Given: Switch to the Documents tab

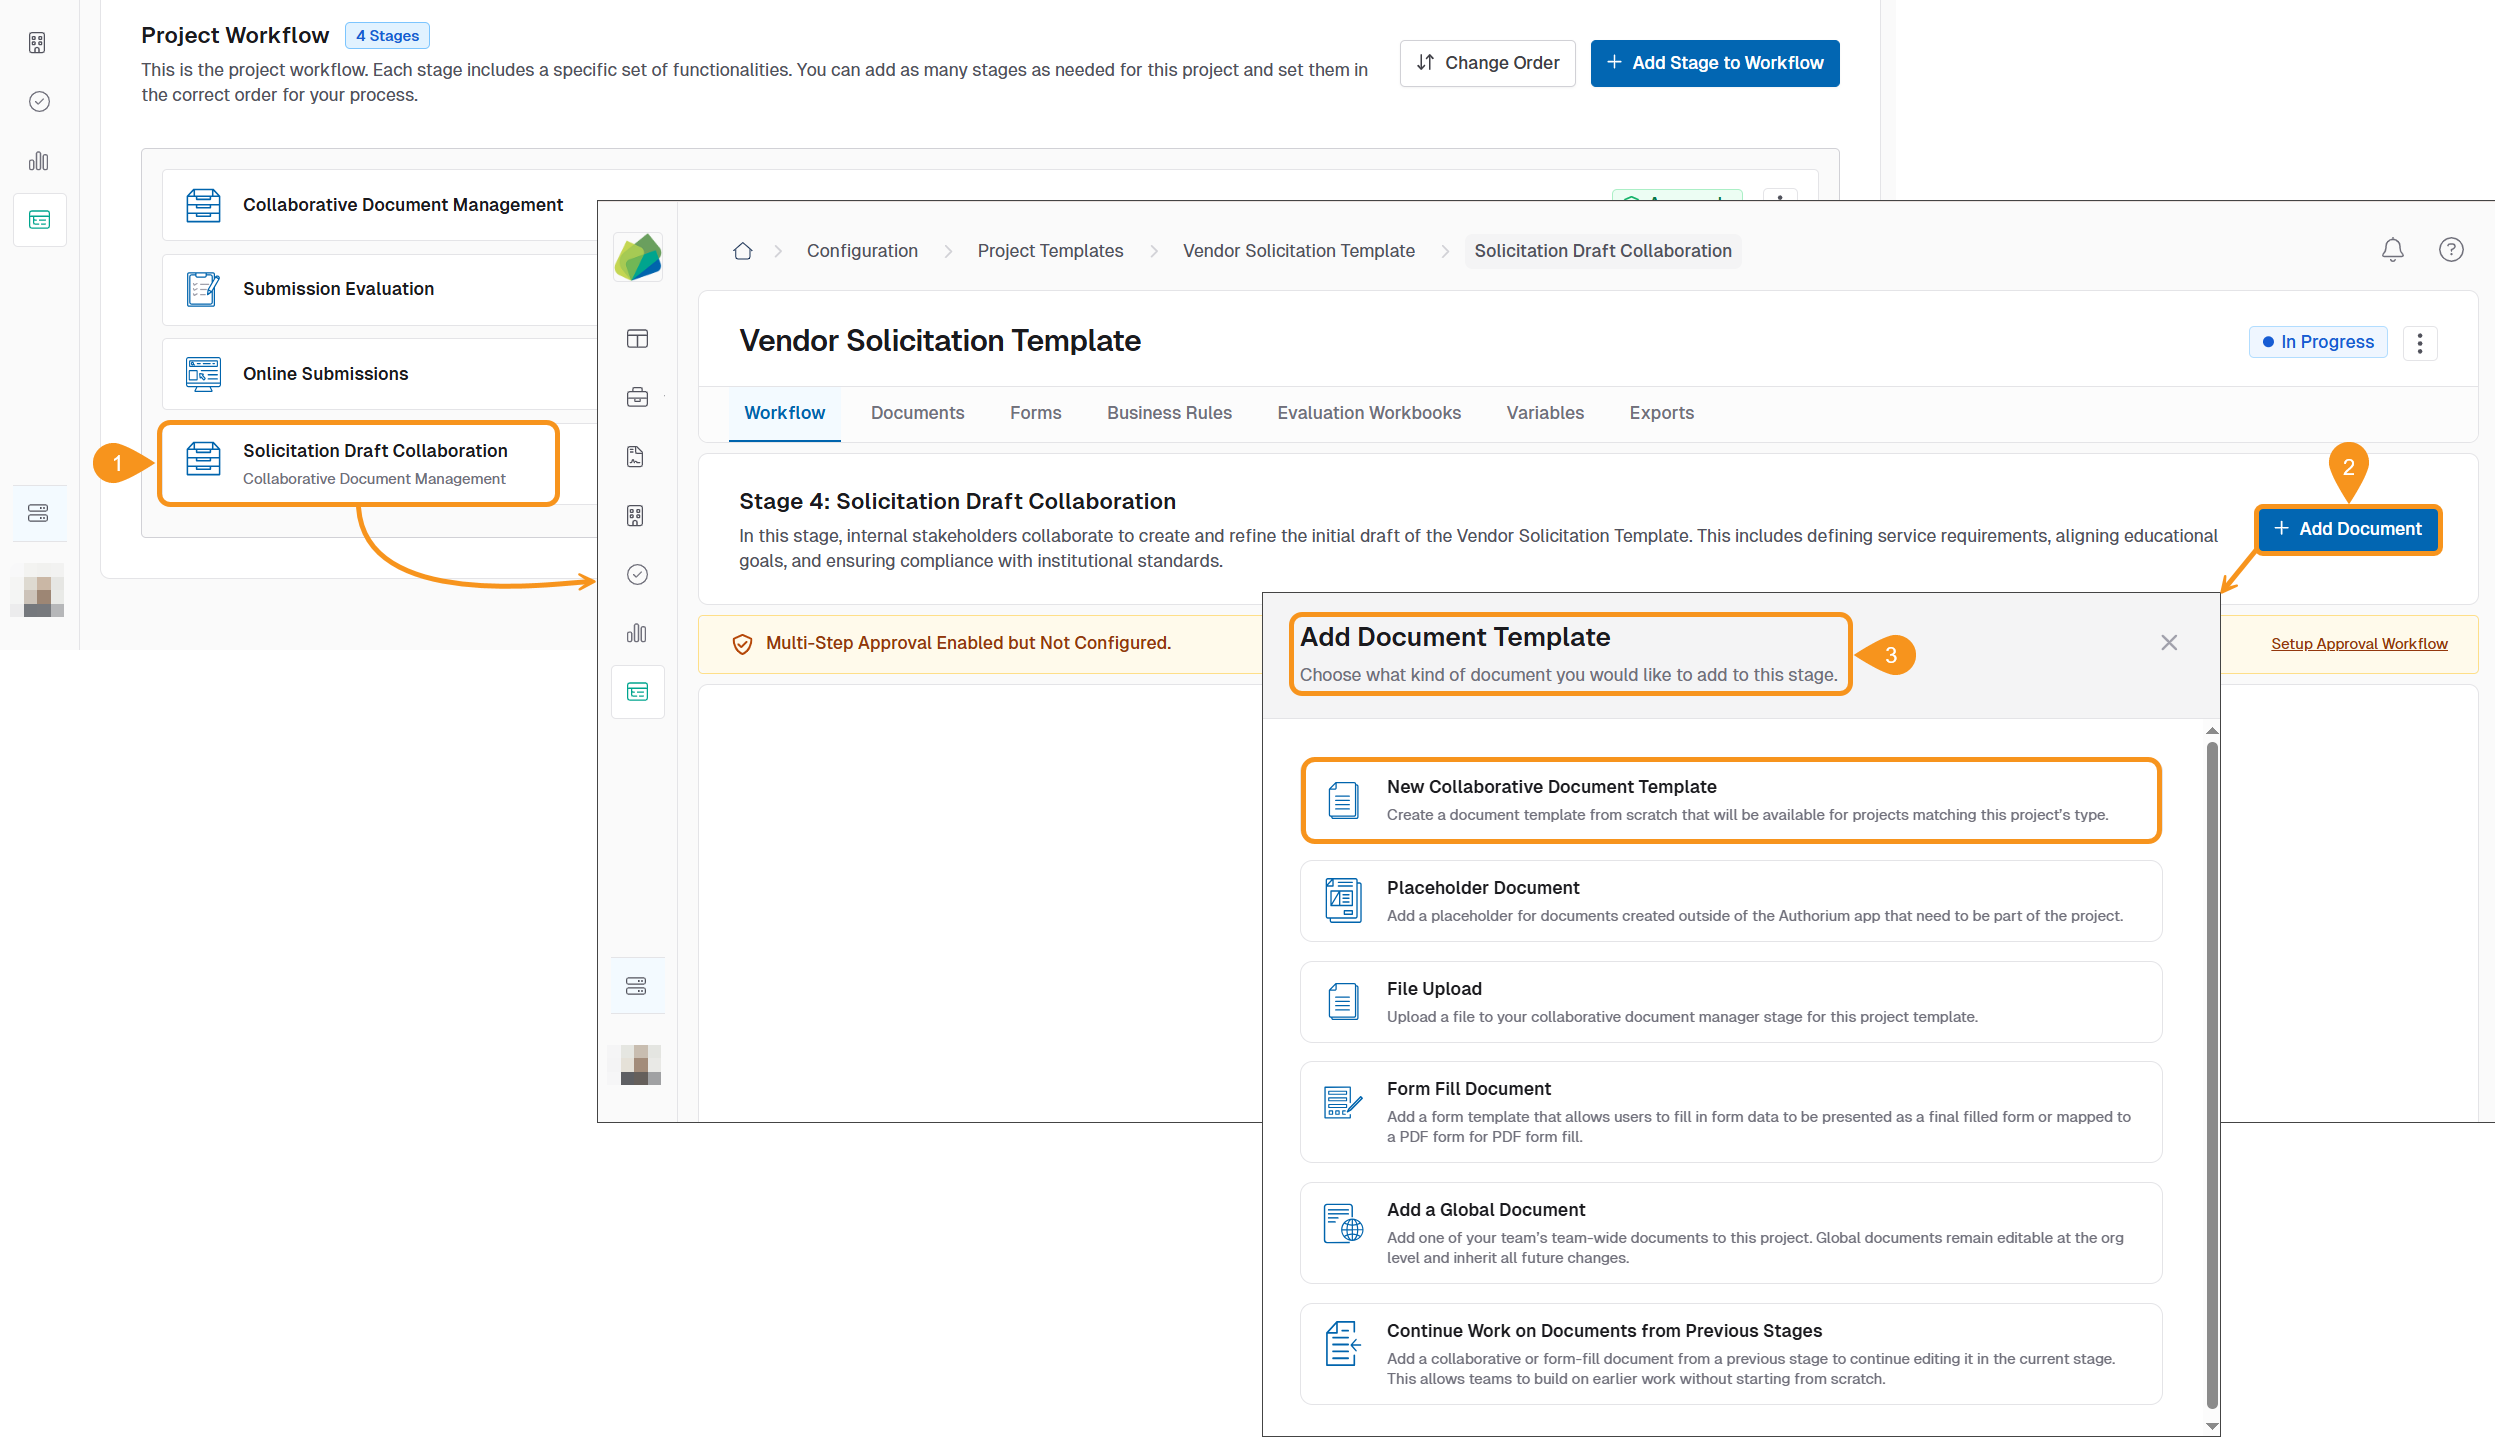Looking at the screenshot, I should (917, 413).
